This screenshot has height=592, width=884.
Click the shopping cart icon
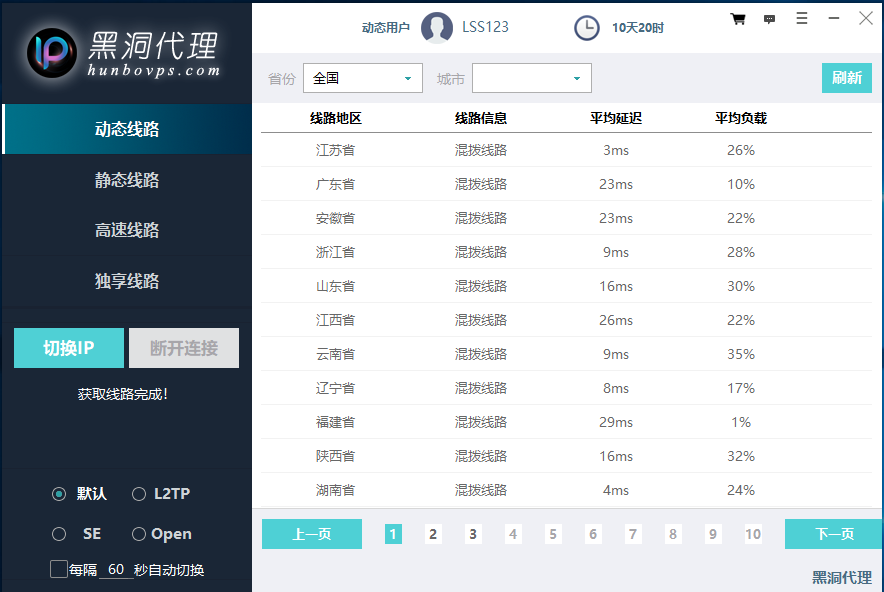tap(738, 18)
